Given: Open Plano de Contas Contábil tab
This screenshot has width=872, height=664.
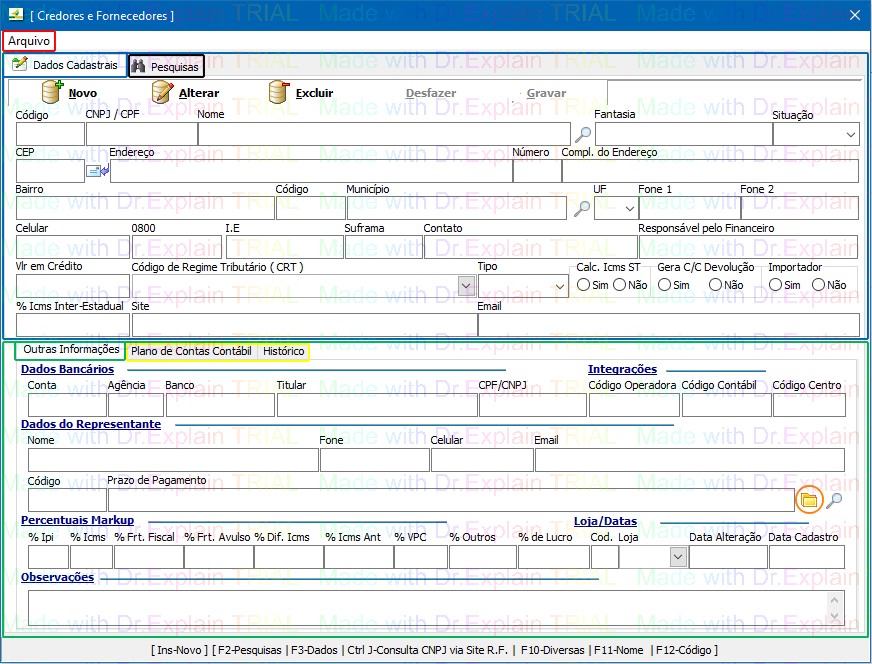Looking at the screenshot, I should click(191, 351).
